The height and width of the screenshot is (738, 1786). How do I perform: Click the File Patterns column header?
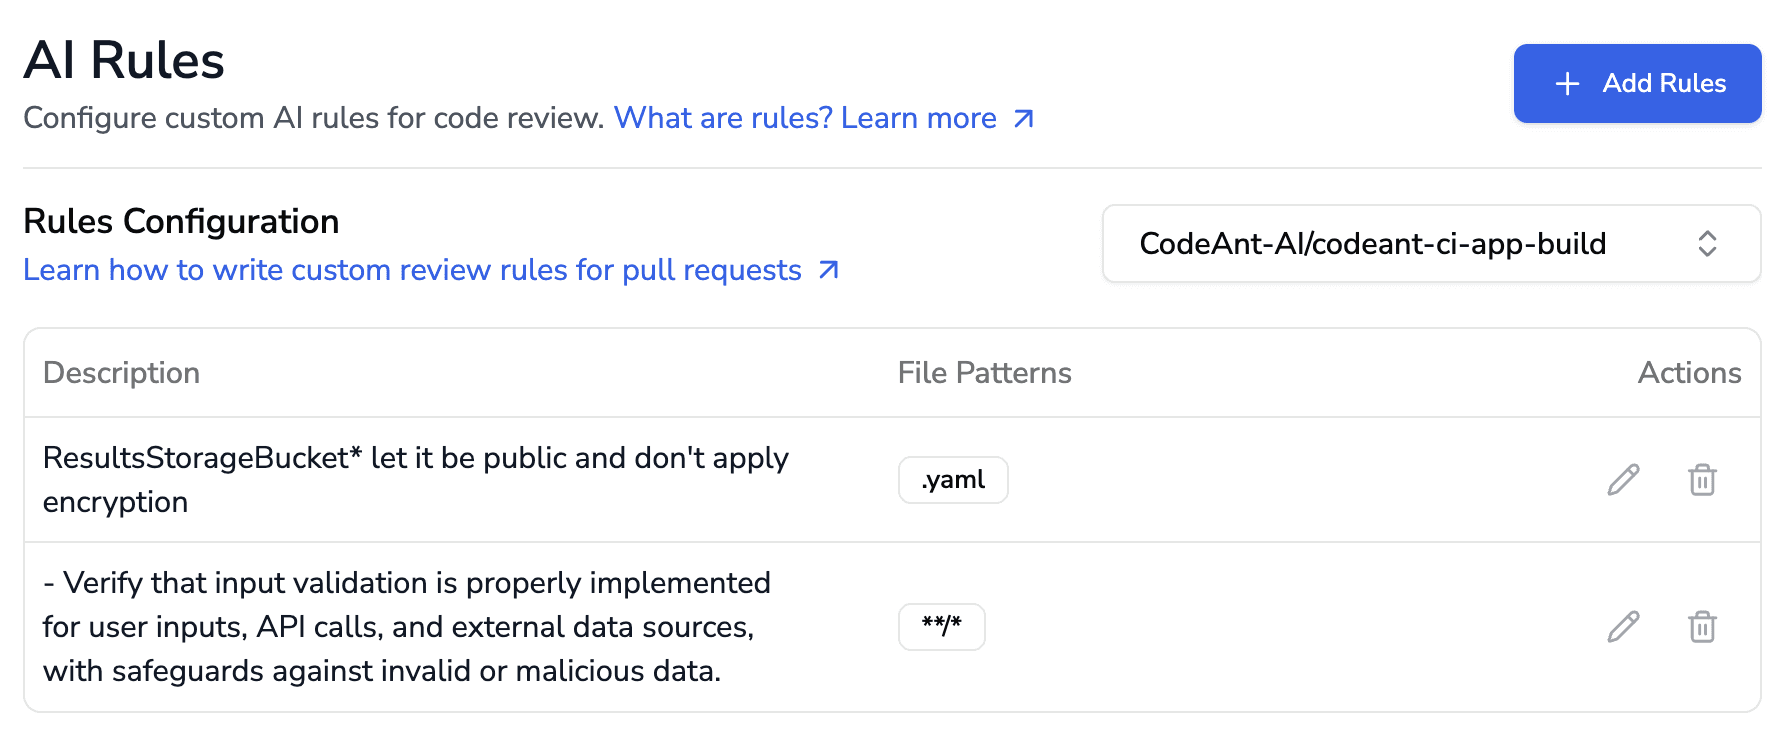pos(984,373)
